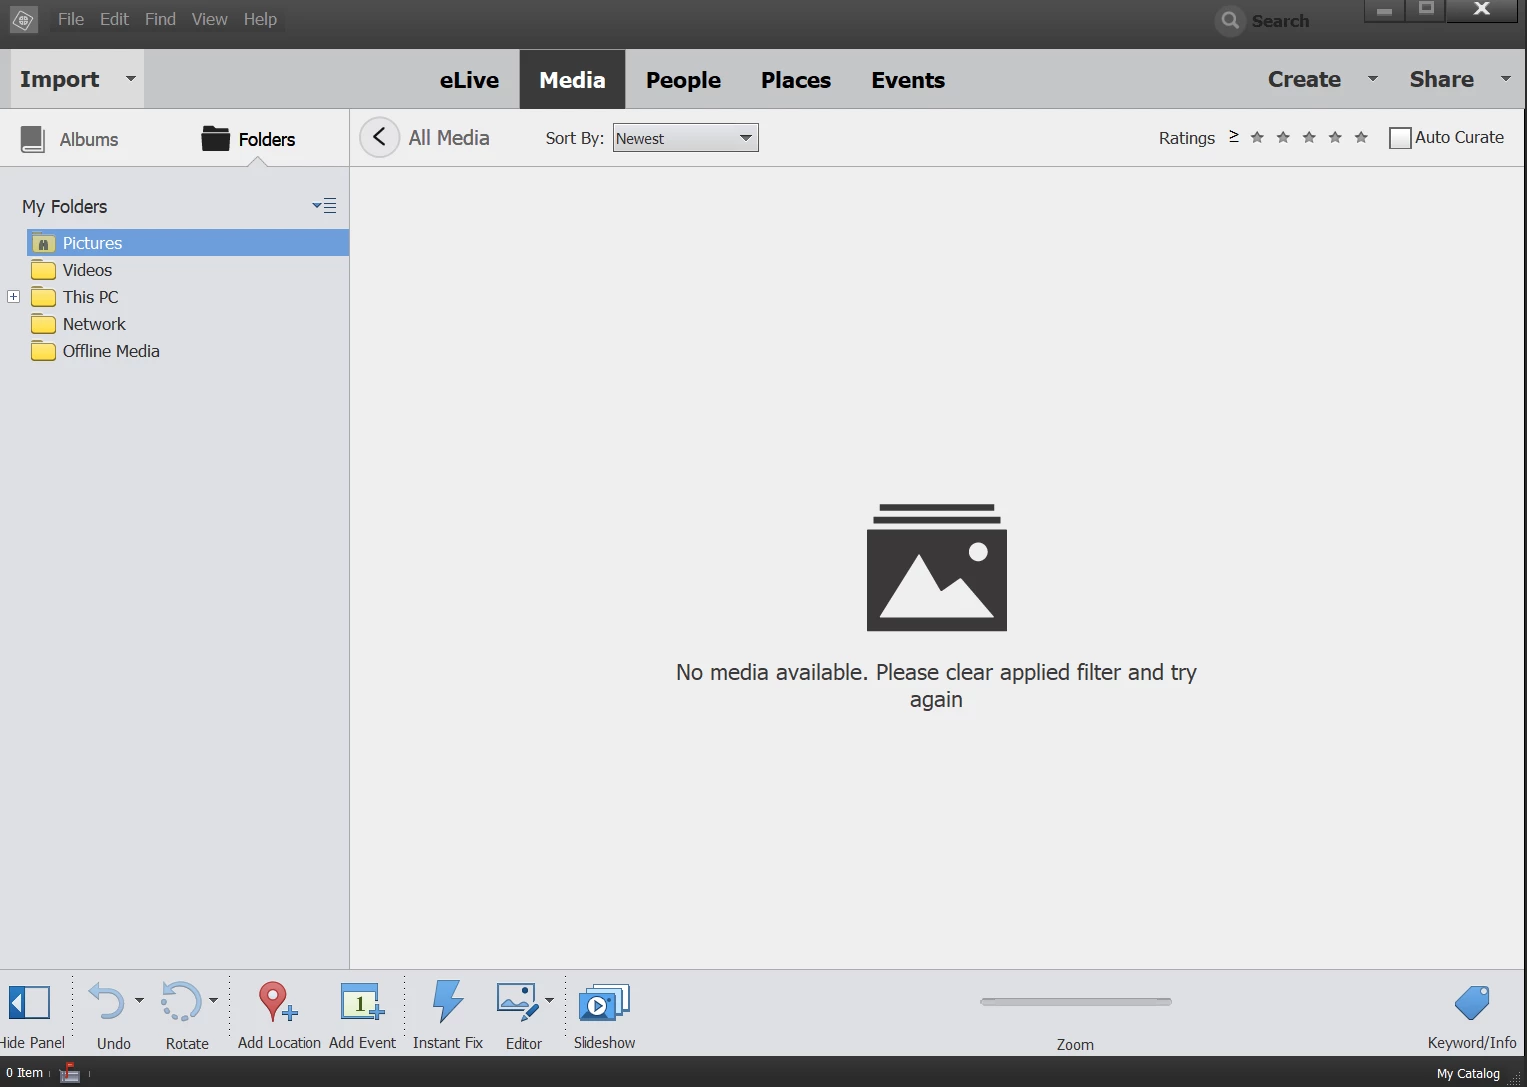The width and height of the screenshot is (1527, 1087).
Task: Click the Create button
Action: 1304,79
